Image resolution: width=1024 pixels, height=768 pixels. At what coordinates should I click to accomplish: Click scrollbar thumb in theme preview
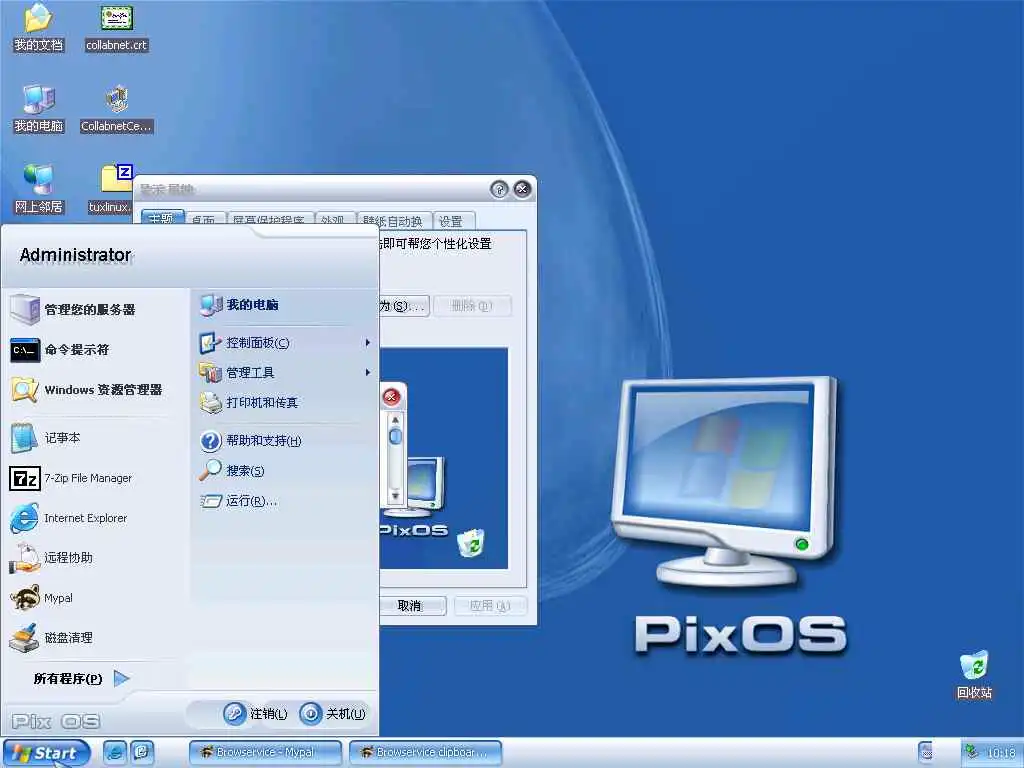395,436
